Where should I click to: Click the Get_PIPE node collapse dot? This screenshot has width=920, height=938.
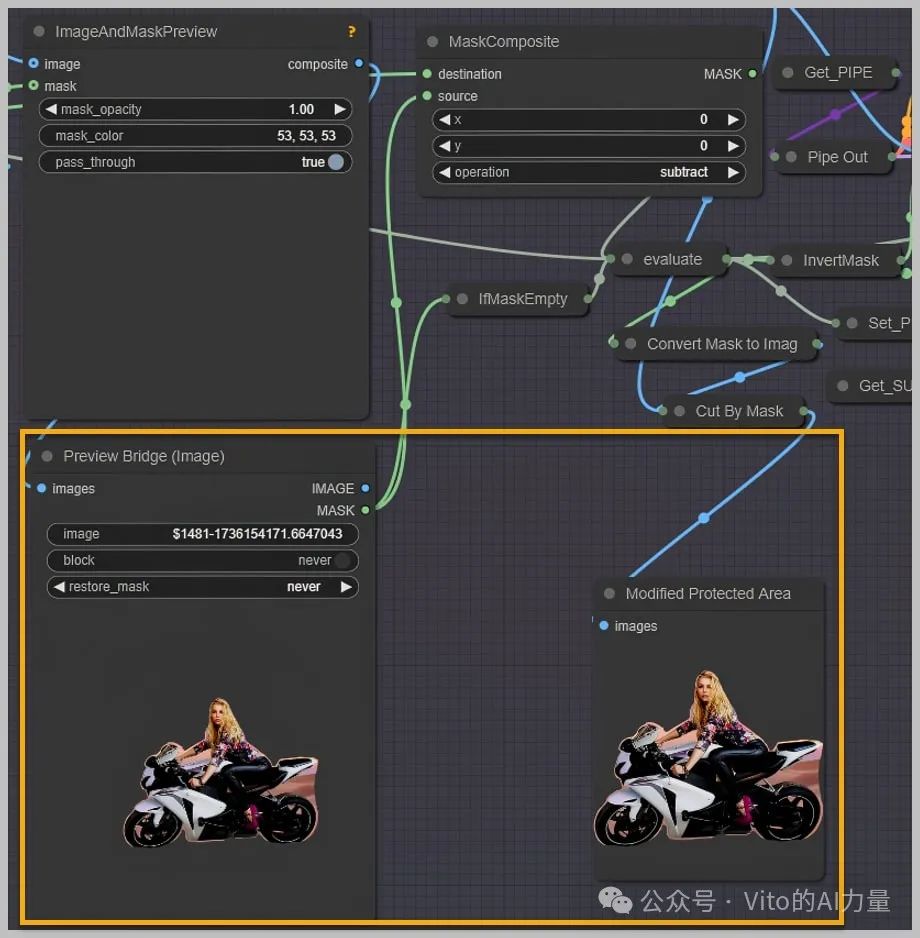(788, 72)
